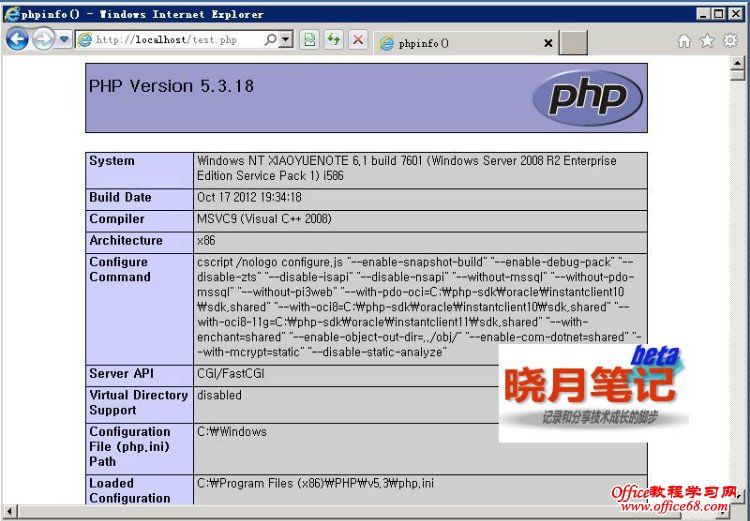
Task: Refresh the page with green arrows icon
Action: click(x=333, y=40)
